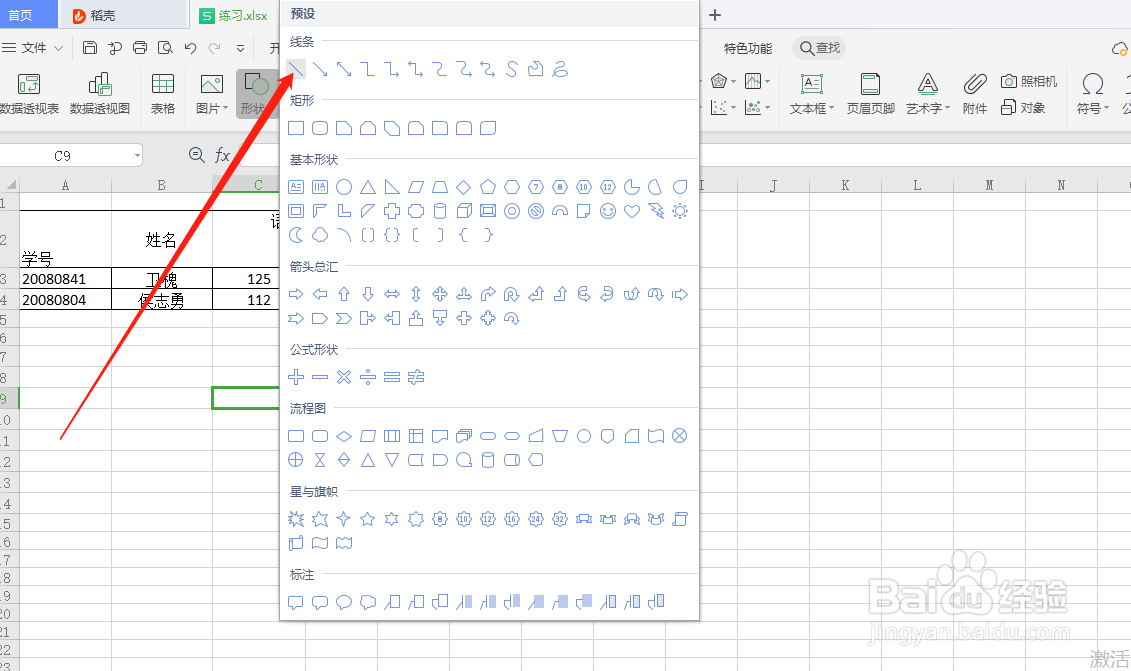Insert a 数据透视表 pivot table

29,94
